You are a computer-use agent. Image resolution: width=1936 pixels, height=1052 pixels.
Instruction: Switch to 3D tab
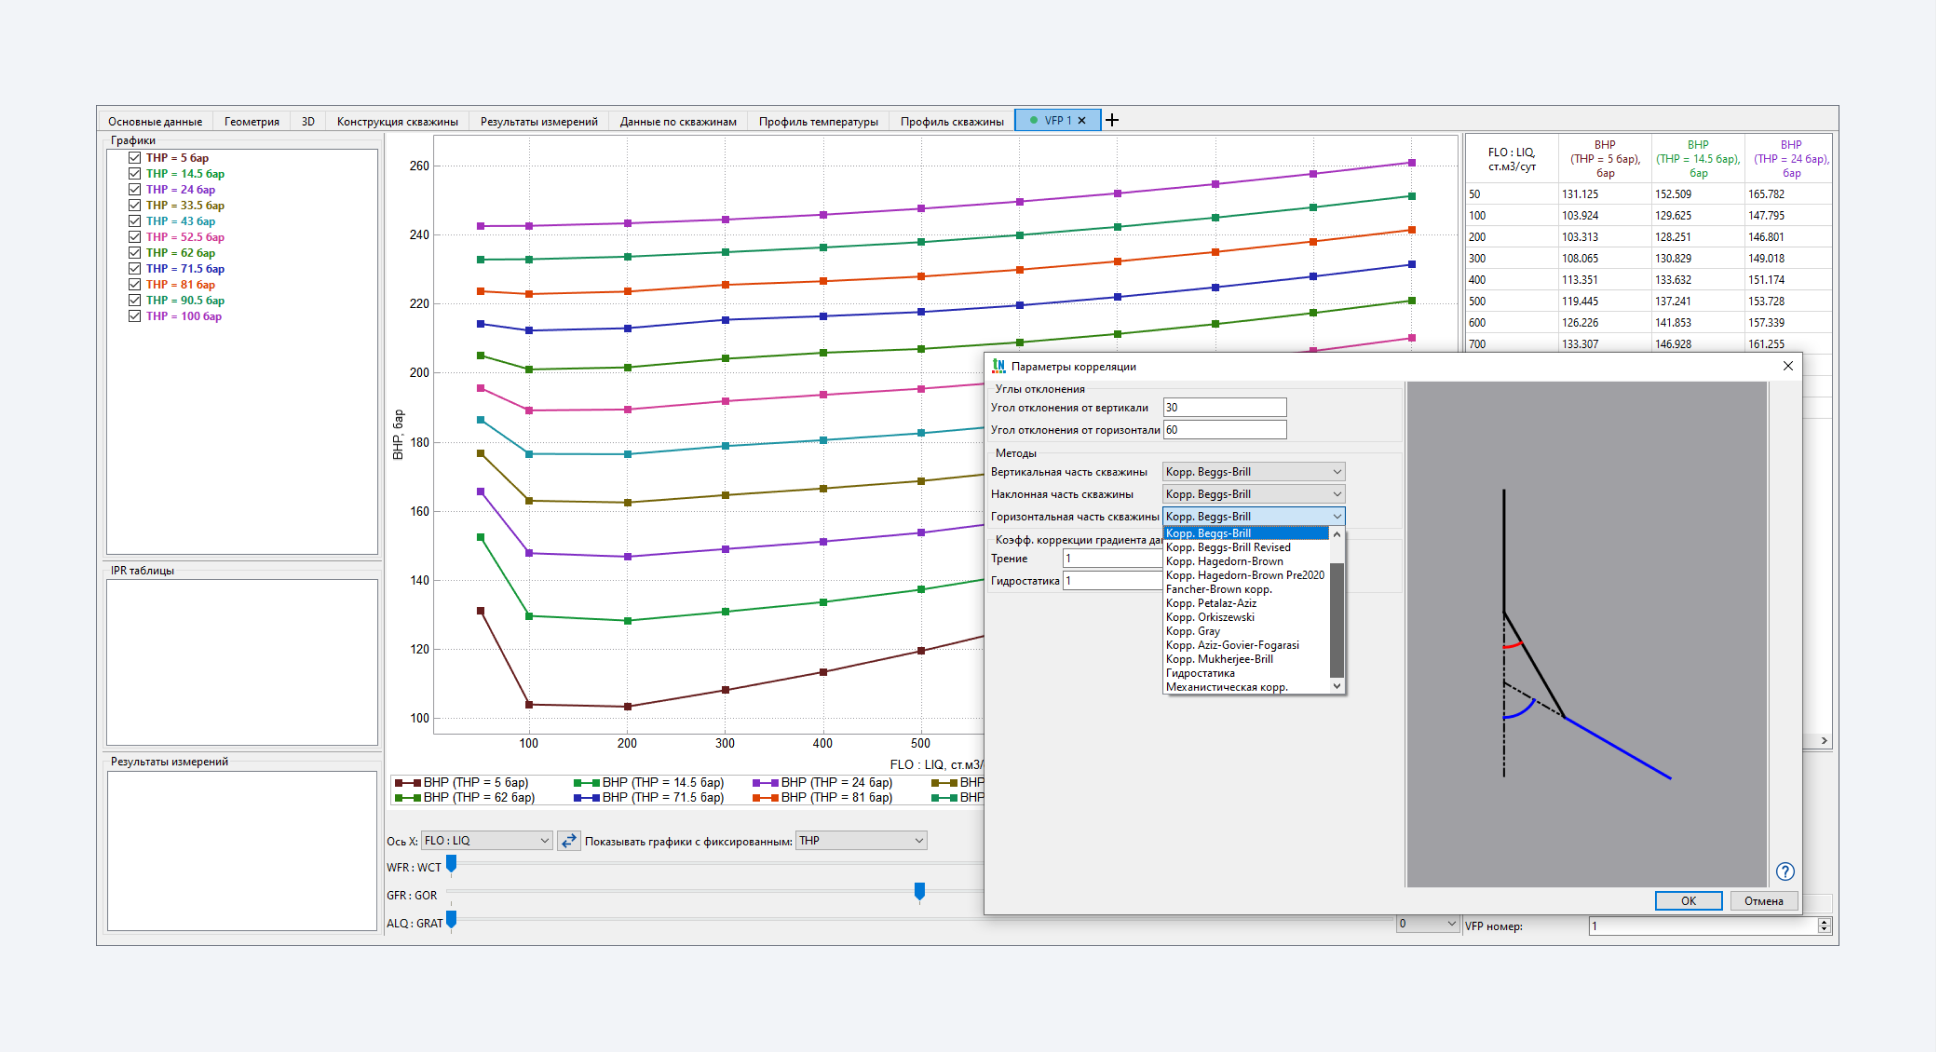308,121
